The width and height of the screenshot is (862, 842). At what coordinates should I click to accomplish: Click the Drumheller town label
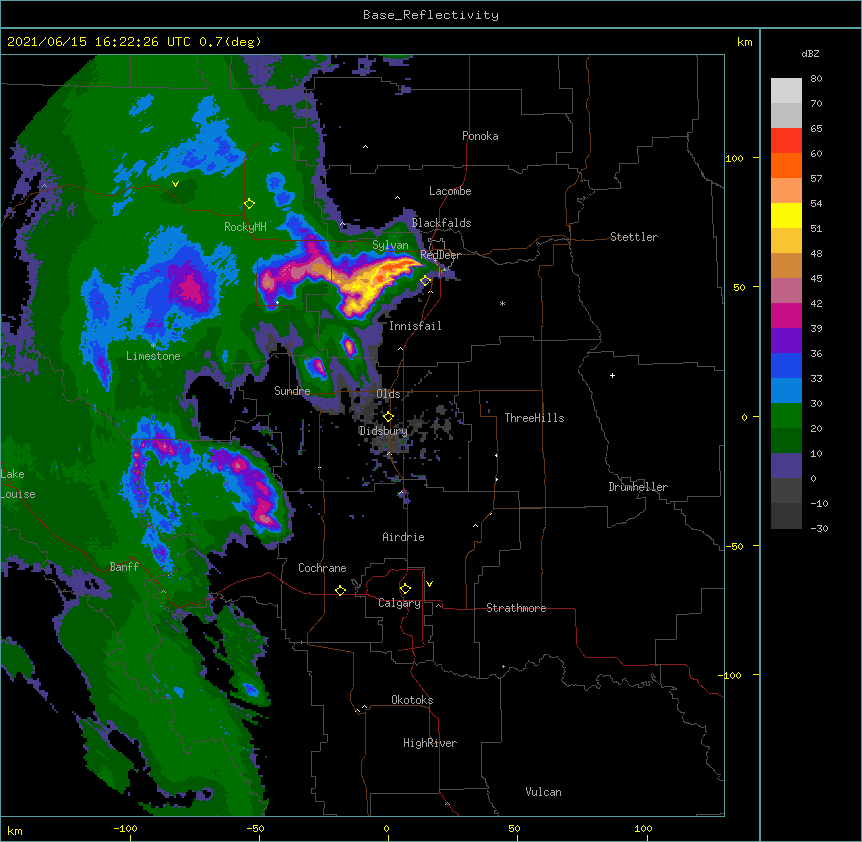point(638,487)
